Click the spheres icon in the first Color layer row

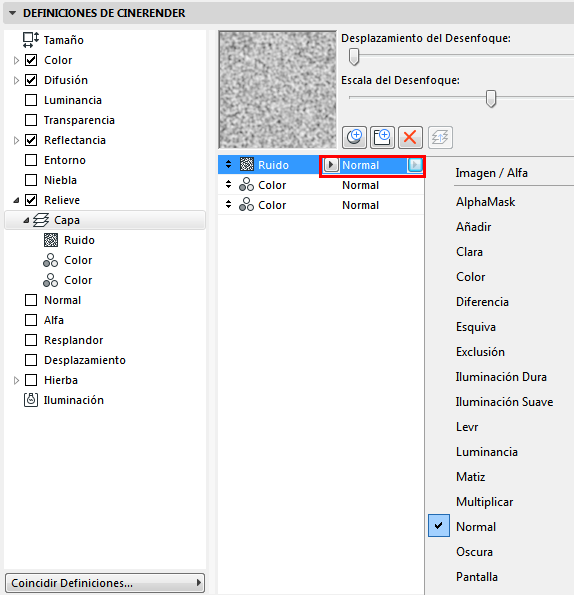[247, 185]
